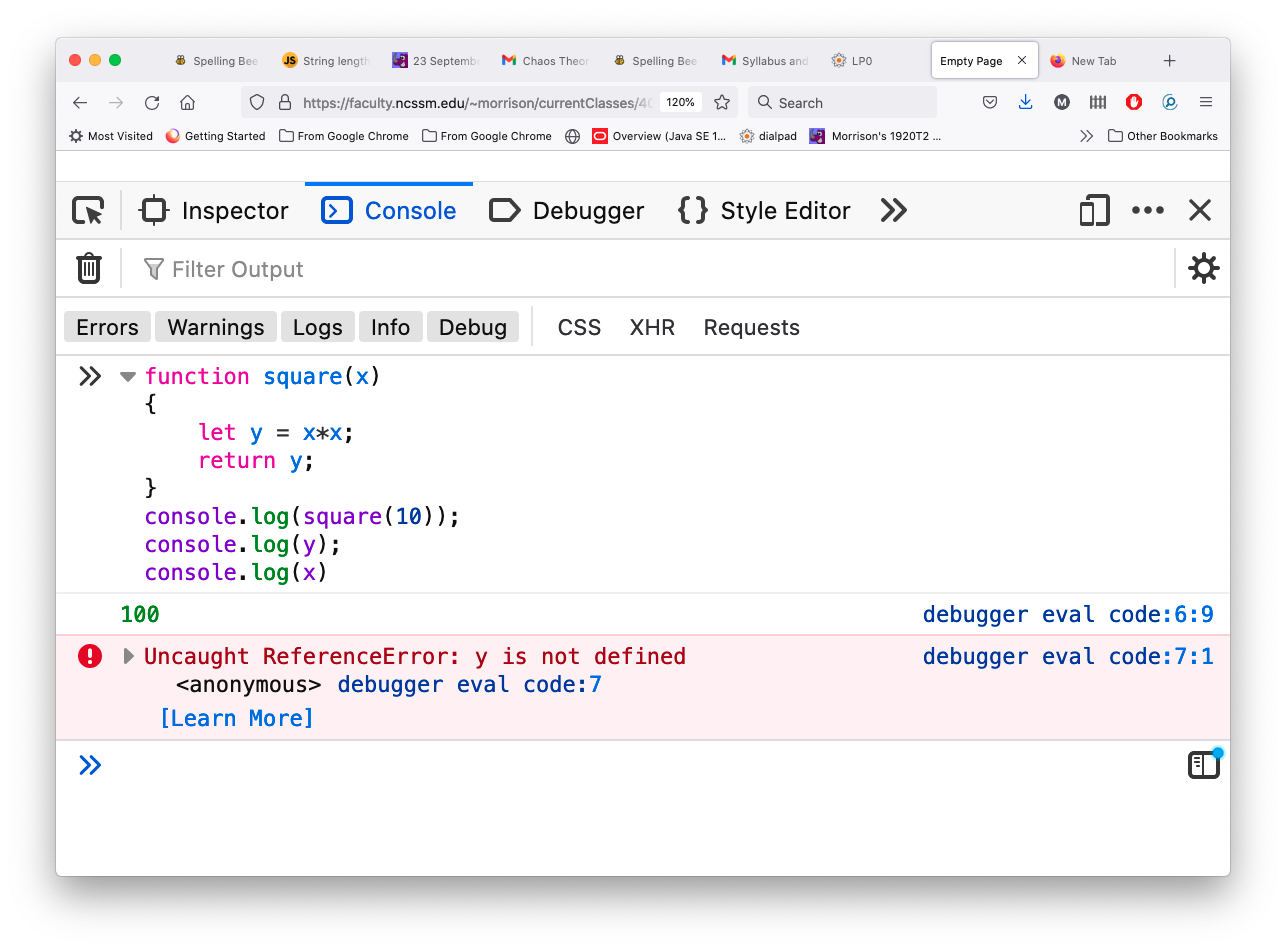Open the library bookshelf icon
The height and width of the screenshot is (950, 1286).
(x=1098, y=102)
